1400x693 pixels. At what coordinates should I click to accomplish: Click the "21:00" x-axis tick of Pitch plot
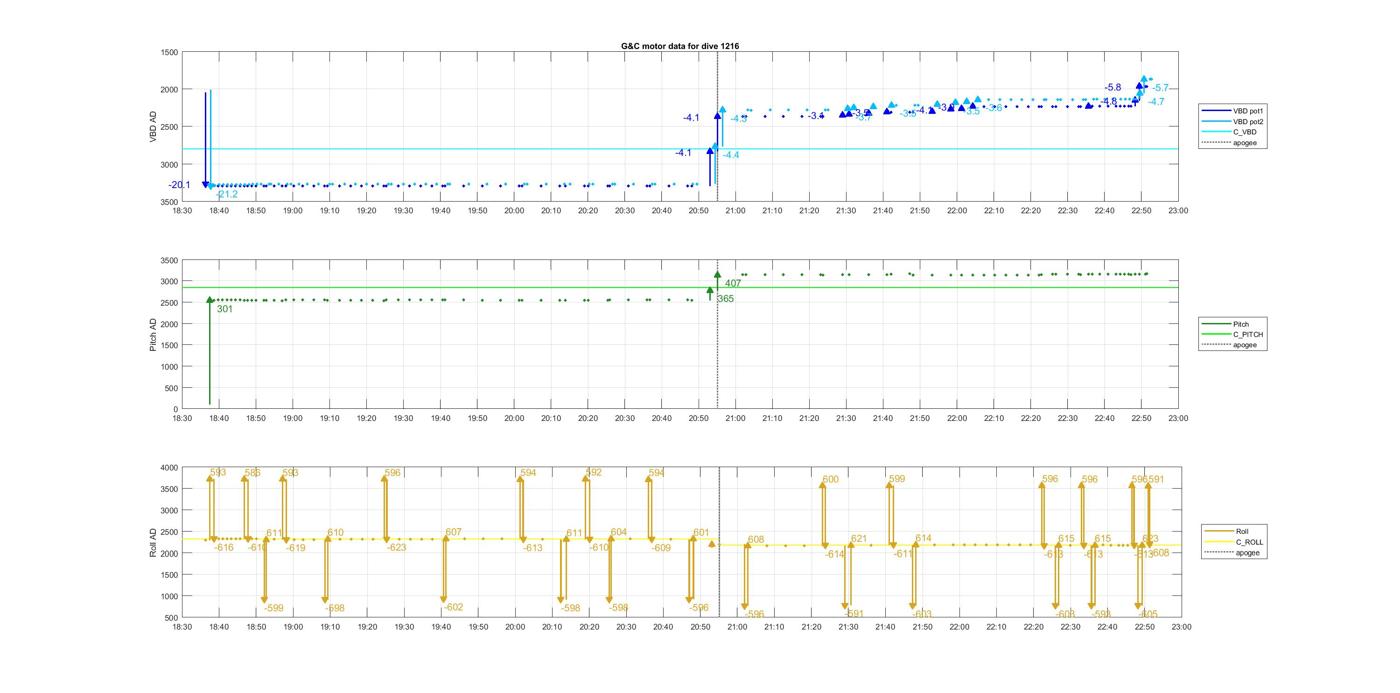pos(735,418)
